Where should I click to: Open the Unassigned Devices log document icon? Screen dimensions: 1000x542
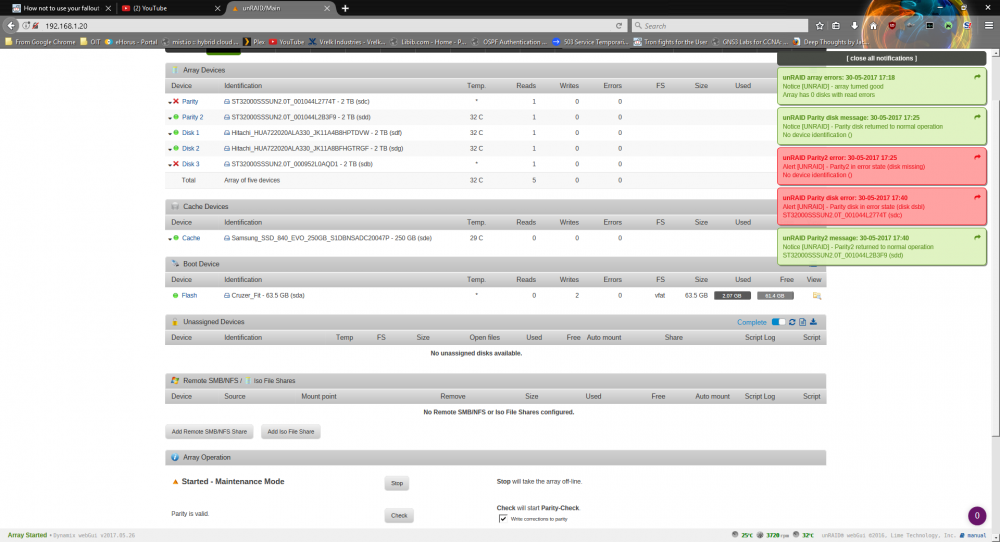[x=802, y=322]
